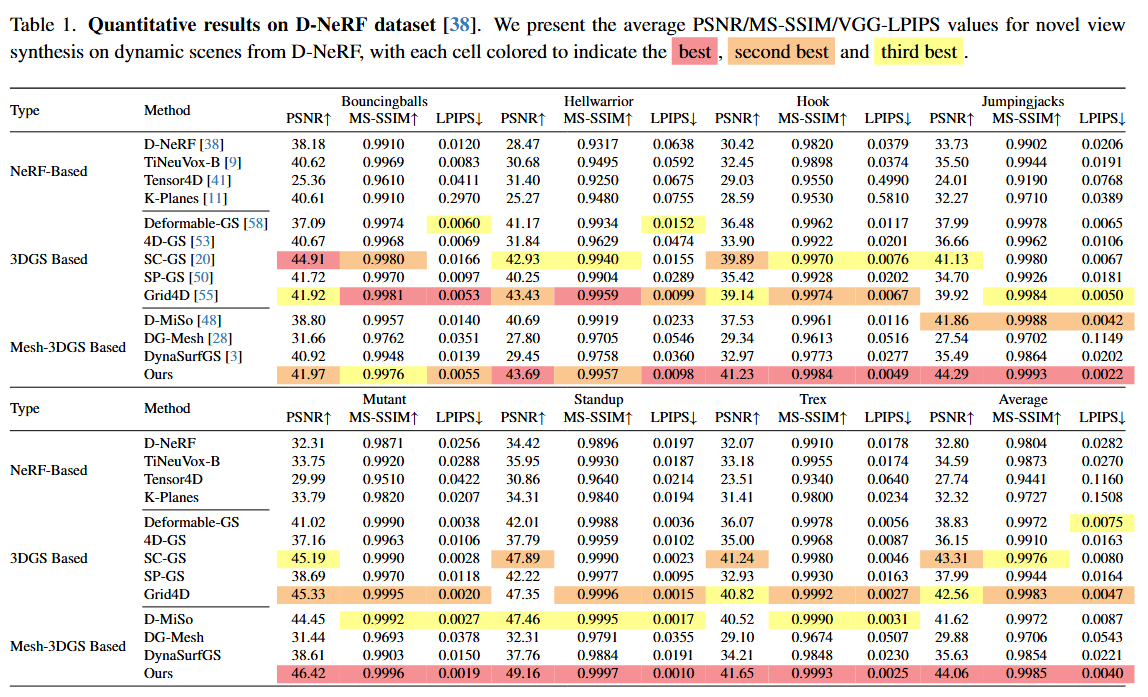Screen dimensions: 1148x697
Task: Open citation [9] beside TiNeuVox-B
Action: click(x=232, y=162)
